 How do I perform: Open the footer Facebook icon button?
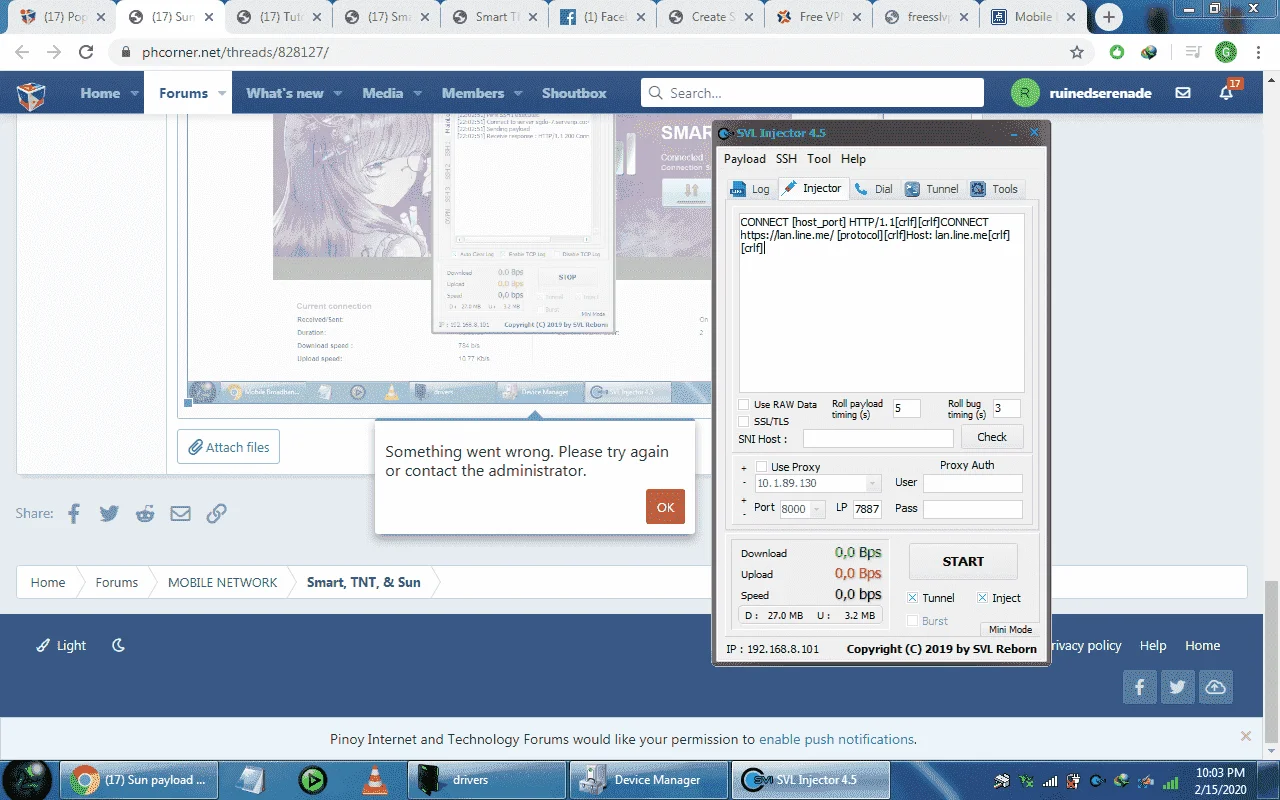pyautogui.click(x=1140, y=687)
